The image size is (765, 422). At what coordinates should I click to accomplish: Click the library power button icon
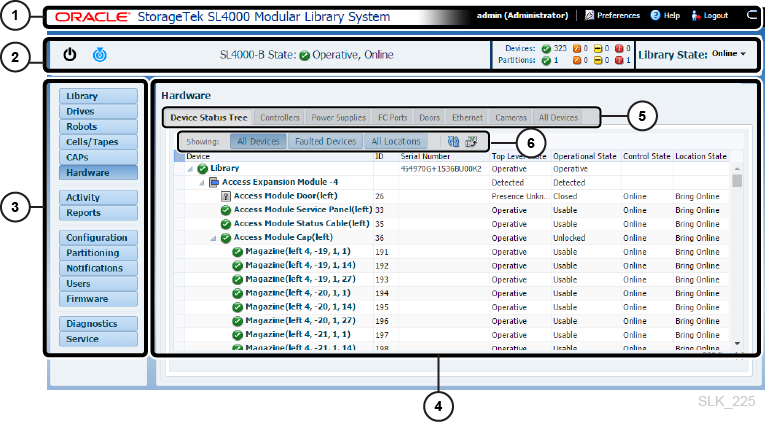pyautogui.click(x=70, y=54)
